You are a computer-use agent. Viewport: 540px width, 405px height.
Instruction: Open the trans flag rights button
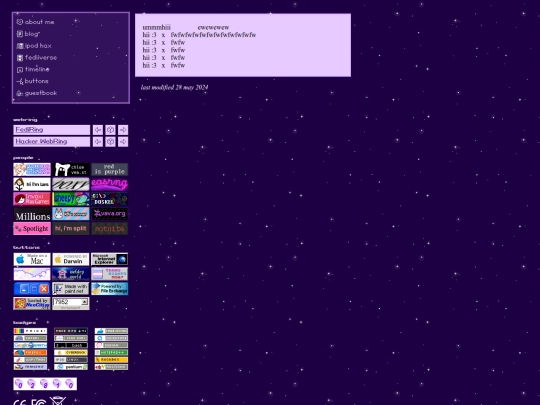[x=110, y=274]
